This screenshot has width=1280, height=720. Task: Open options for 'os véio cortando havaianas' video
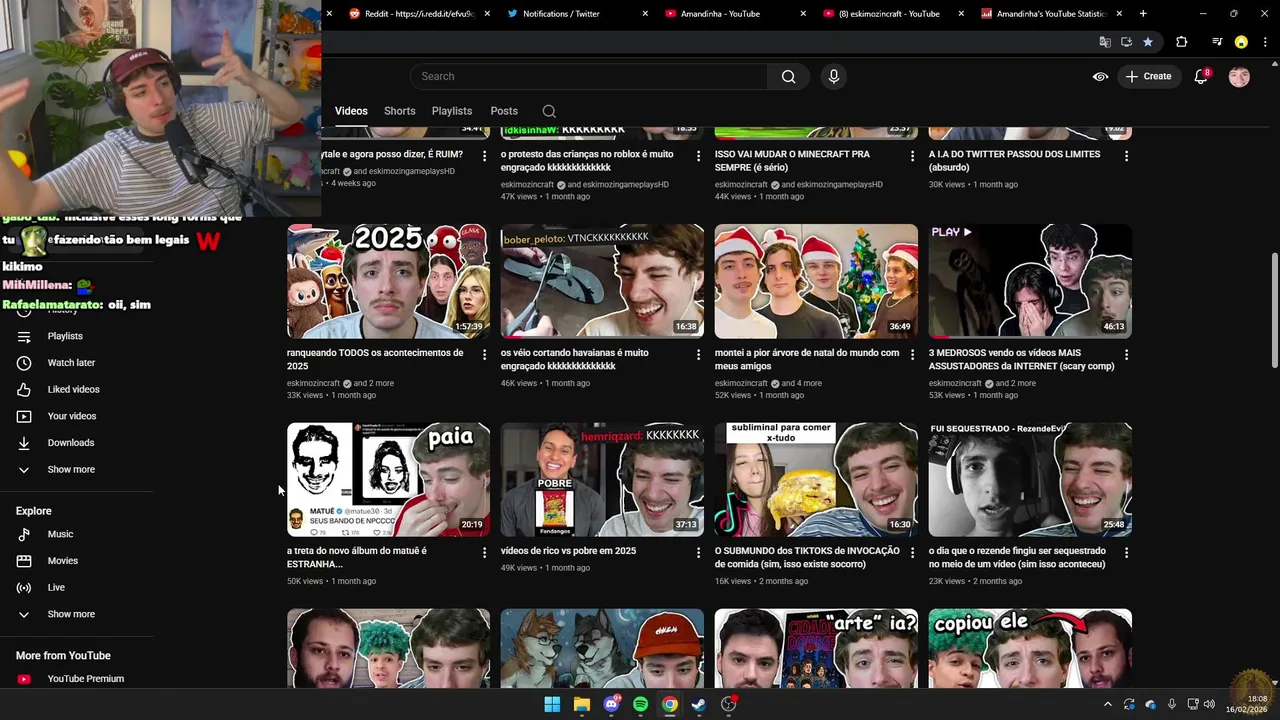point(698,355)
